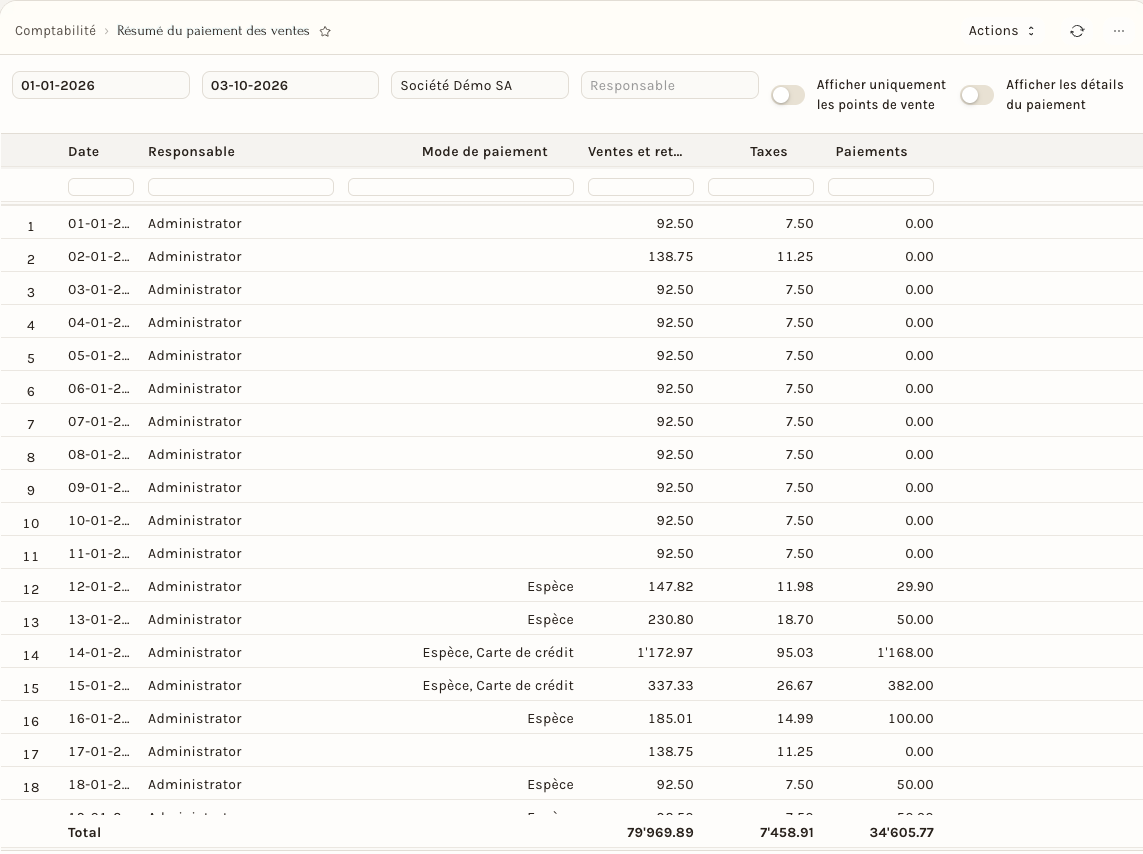The height and width of the screenshot is (854, 1143).
Task: Open the Actions dropdown
Action: (1001, 31)
